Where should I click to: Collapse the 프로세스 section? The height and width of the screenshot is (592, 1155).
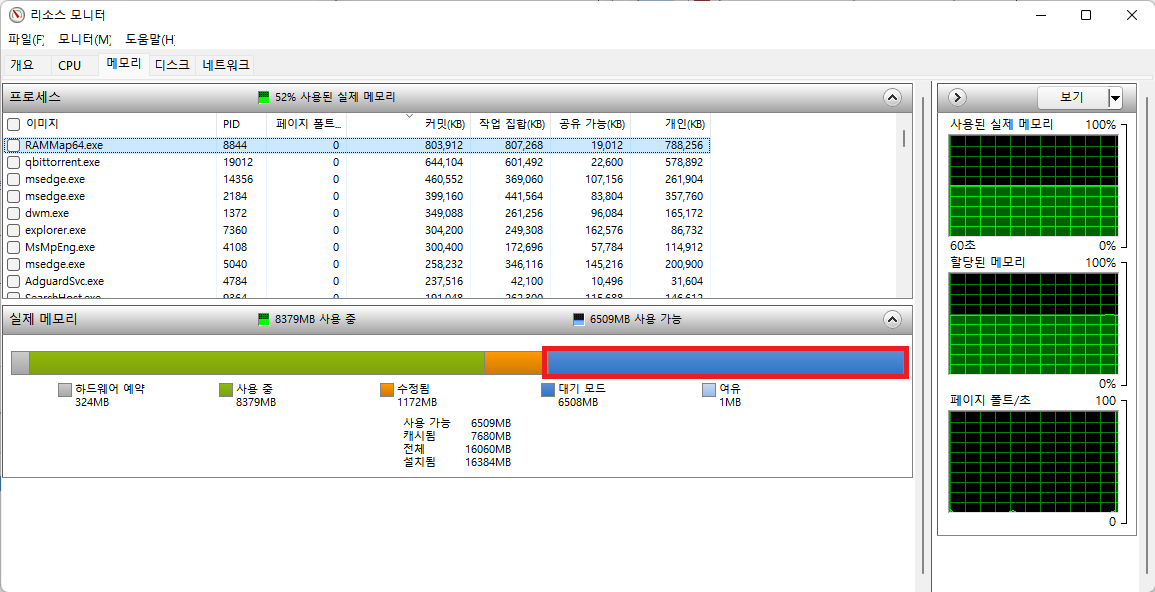(x=891, y=97)
